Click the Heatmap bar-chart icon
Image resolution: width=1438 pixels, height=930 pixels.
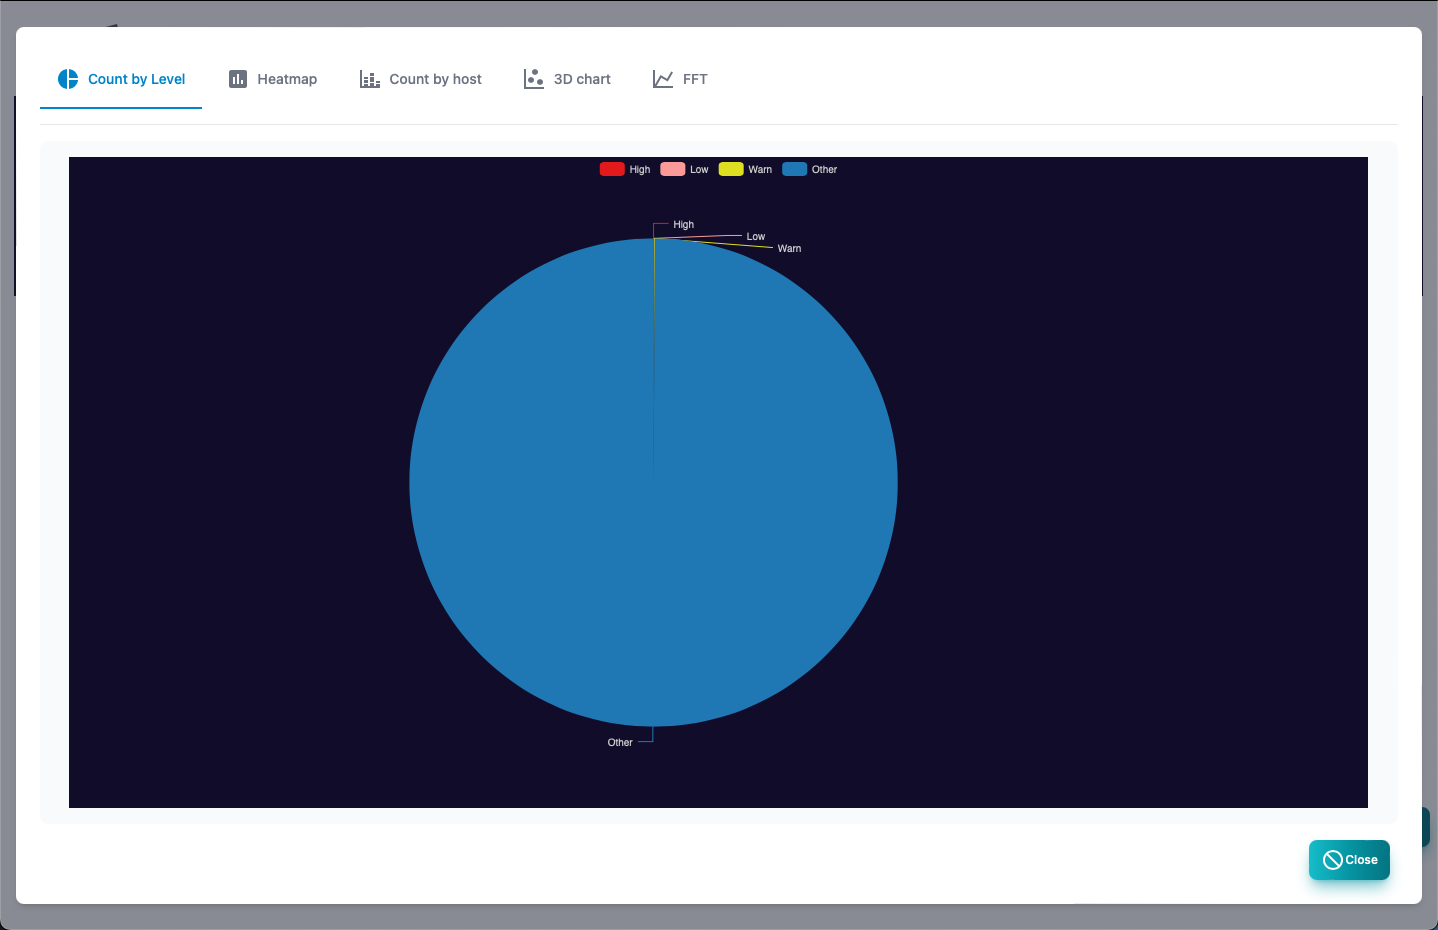(238, 79)
